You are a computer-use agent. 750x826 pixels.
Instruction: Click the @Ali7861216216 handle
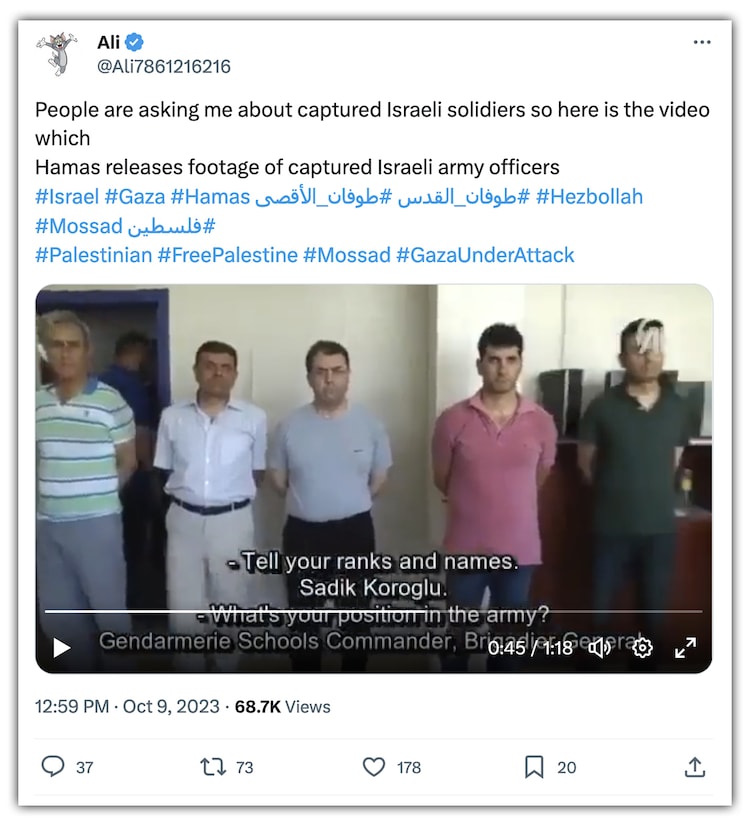[164, 66]
